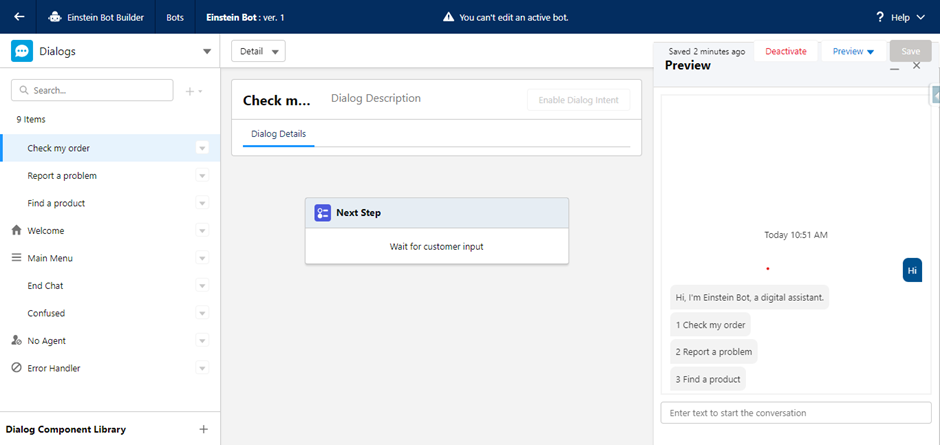Close the Preview panel
This screenshot has height=445, width=940.
tap(916, 65)
